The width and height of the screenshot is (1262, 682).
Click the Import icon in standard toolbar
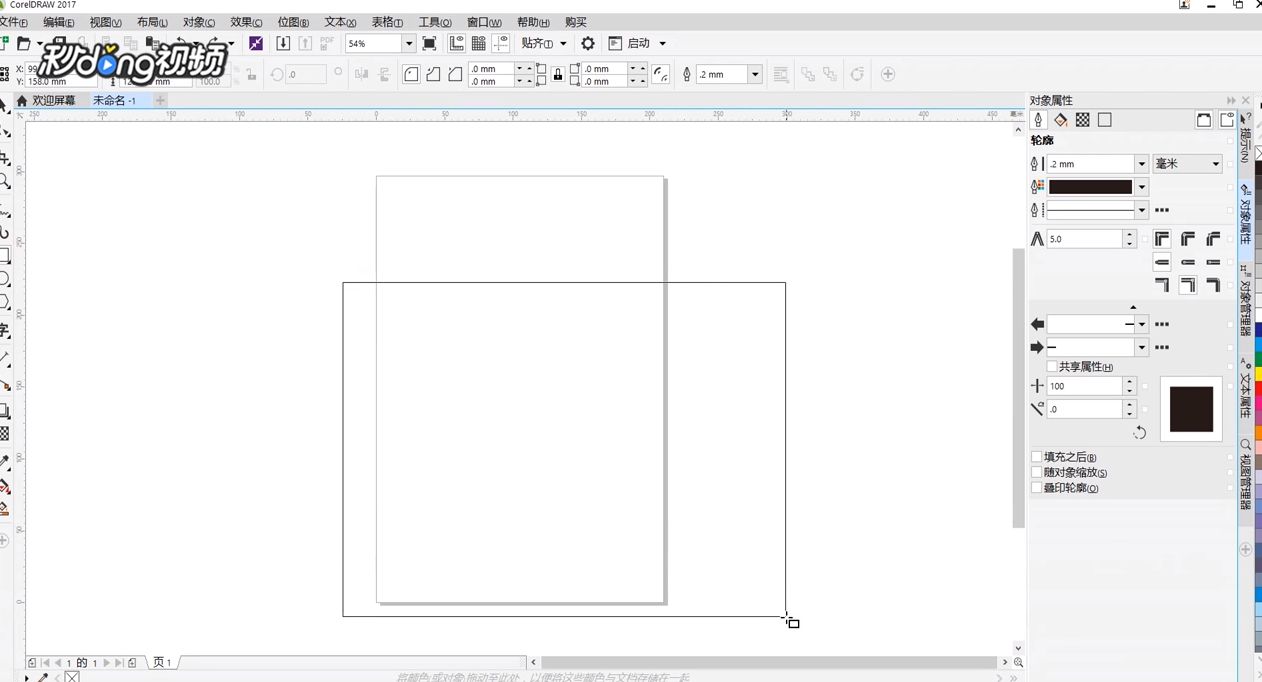tap(283, 43)
